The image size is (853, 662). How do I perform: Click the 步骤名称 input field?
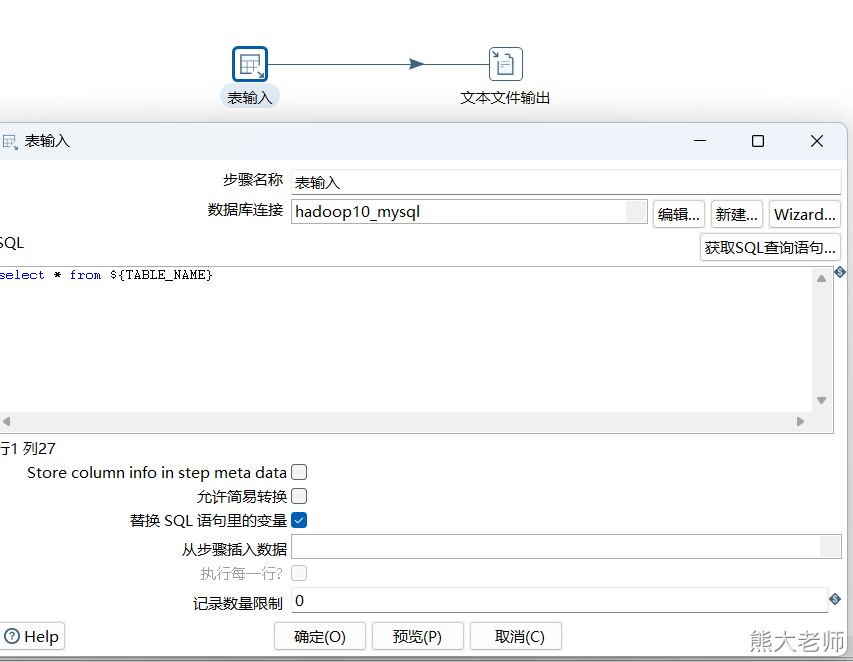click(566, 182)
